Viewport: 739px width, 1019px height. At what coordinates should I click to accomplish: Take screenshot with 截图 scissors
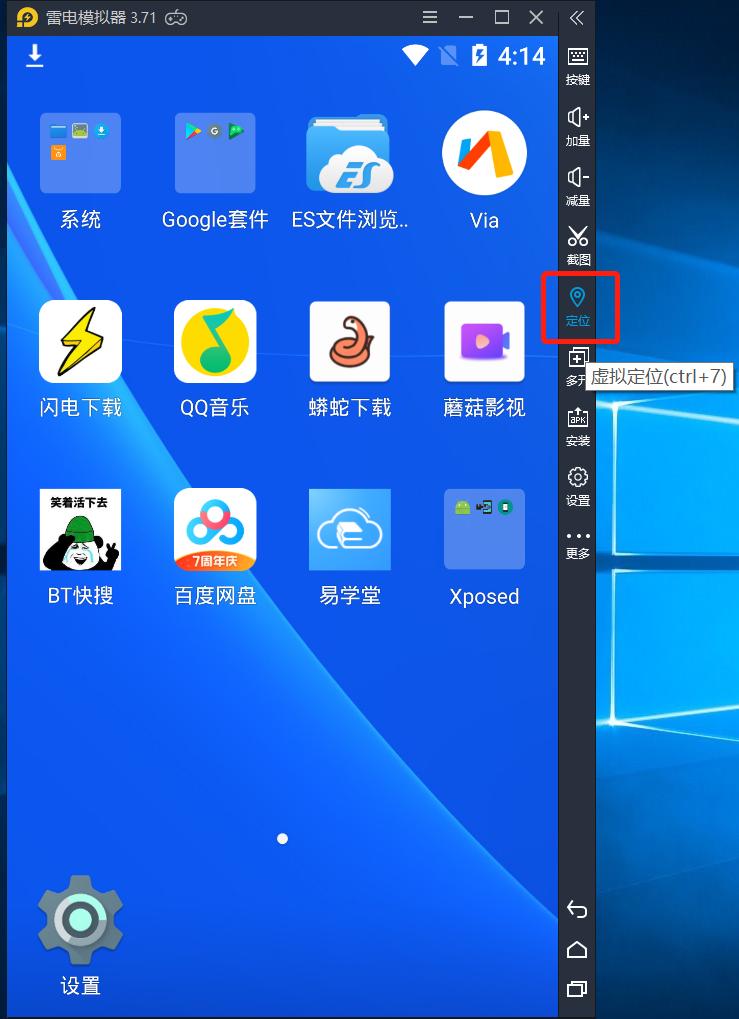point(578,246)
